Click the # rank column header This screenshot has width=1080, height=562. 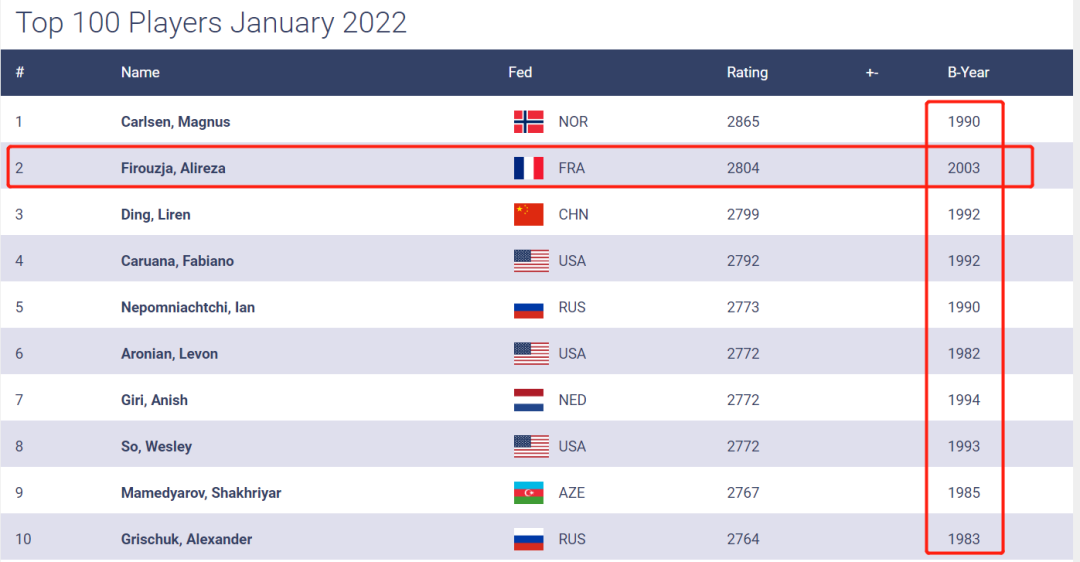(20, 72)
